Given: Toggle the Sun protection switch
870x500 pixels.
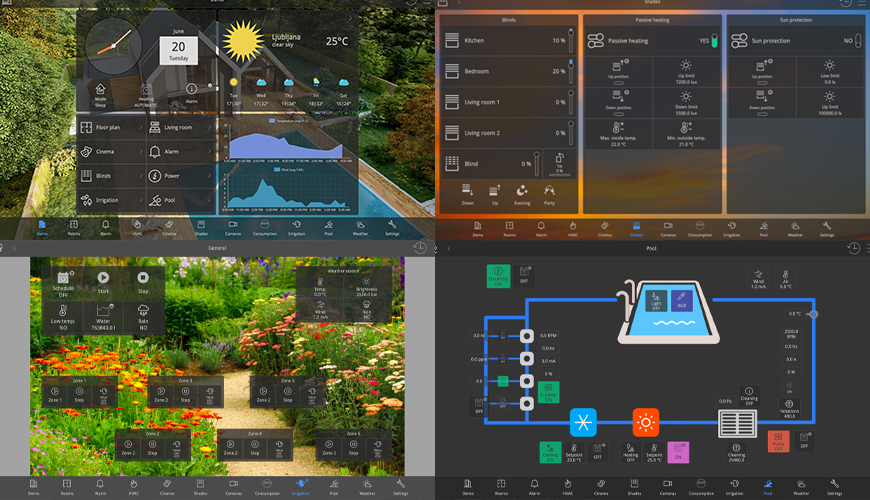Looking at the screenshot, I should coord(858,41).
